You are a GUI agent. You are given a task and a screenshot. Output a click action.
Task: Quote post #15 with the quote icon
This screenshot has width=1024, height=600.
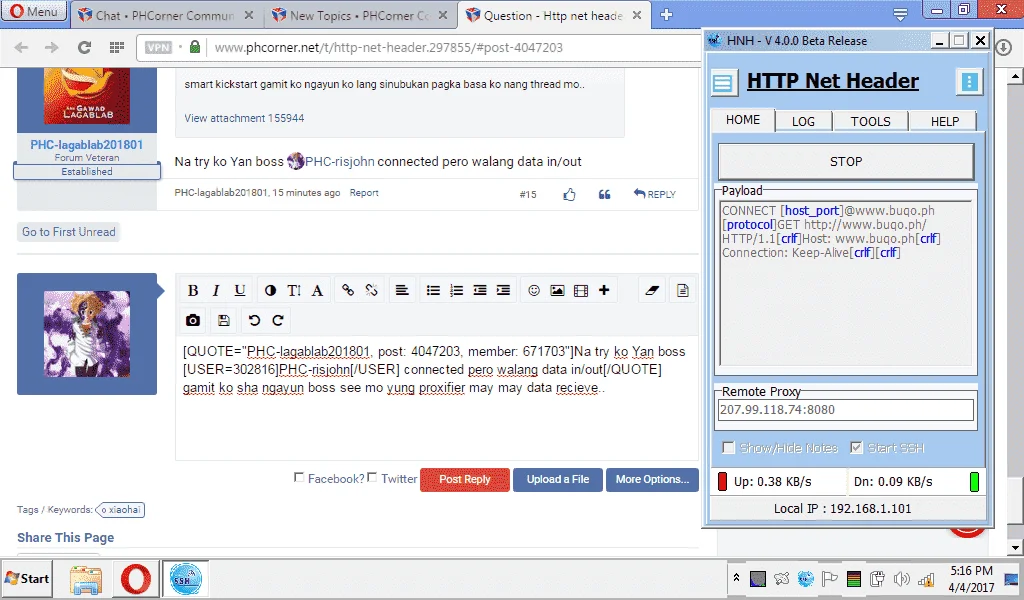(x=605, y=195)
